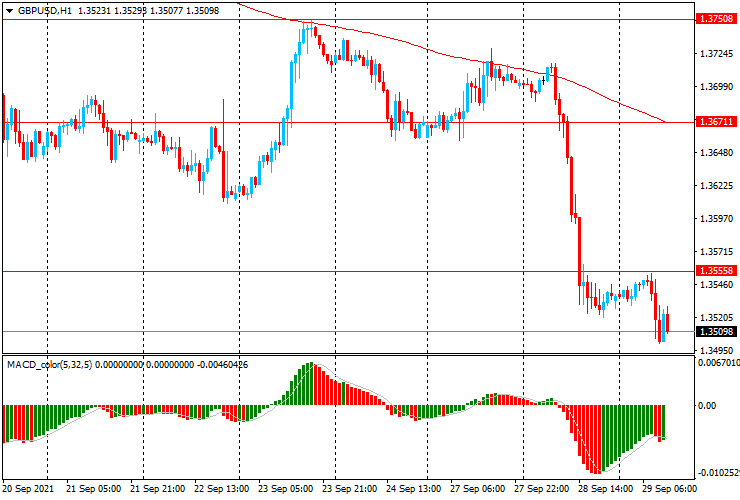Click the 1.37245 value on price scale
This screenshot has height=500, width=740.
pos(716,54)
